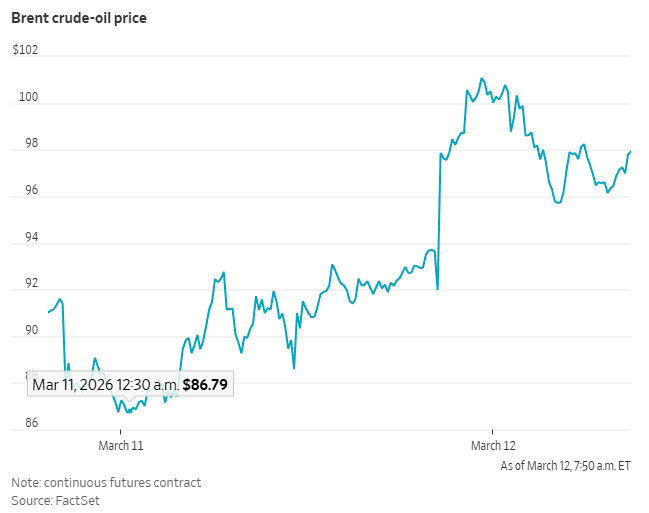The width and height of the screenshot is (649, 513).
Task: Click the March 11 x-axis date label
Action: click(x=121, y=444)
